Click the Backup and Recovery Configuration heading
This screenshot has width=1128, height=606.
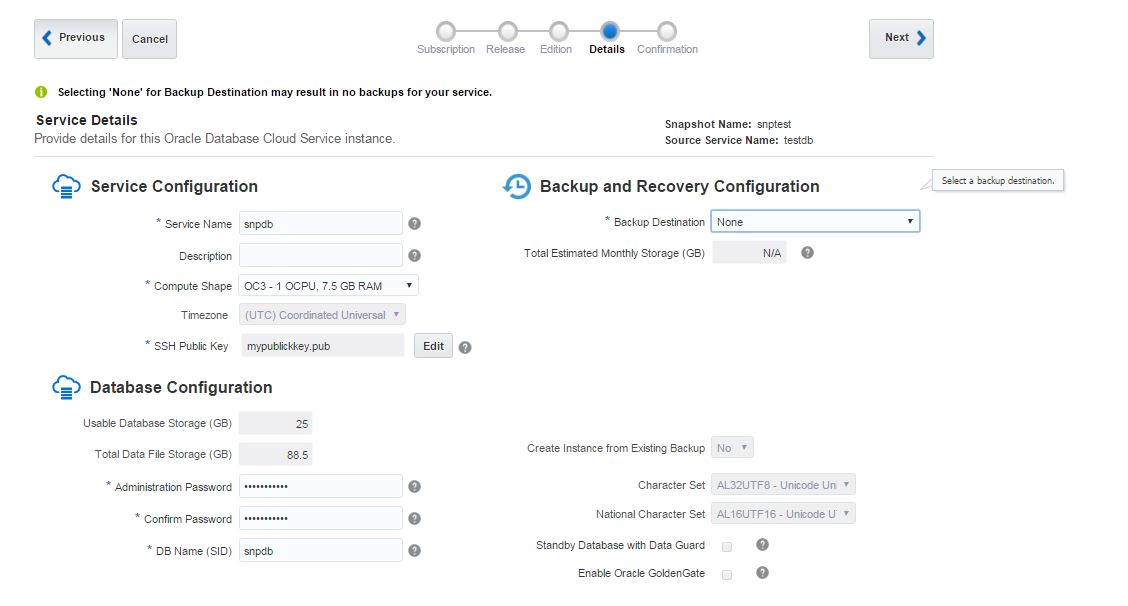(x=680, y=186)
